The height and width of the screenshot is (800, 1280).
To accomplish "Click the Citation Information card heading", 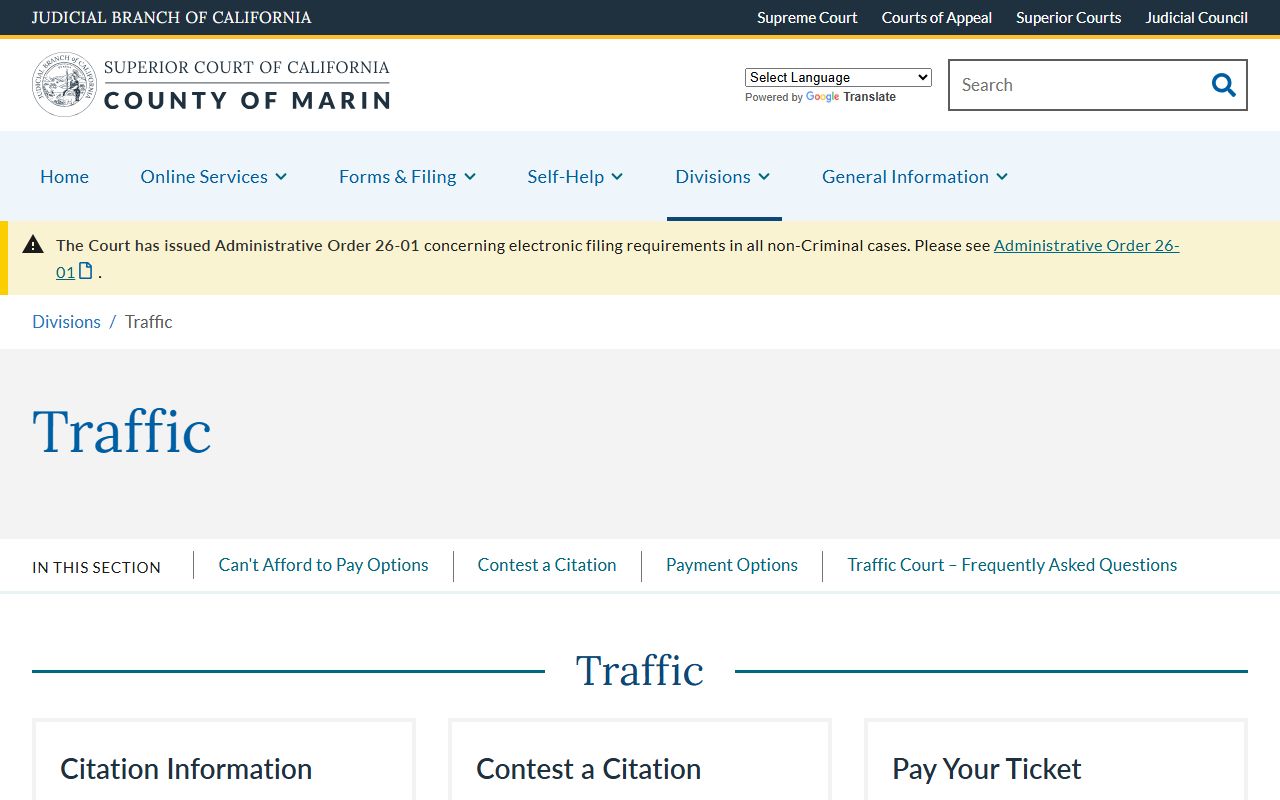I will tap(186, 769).
